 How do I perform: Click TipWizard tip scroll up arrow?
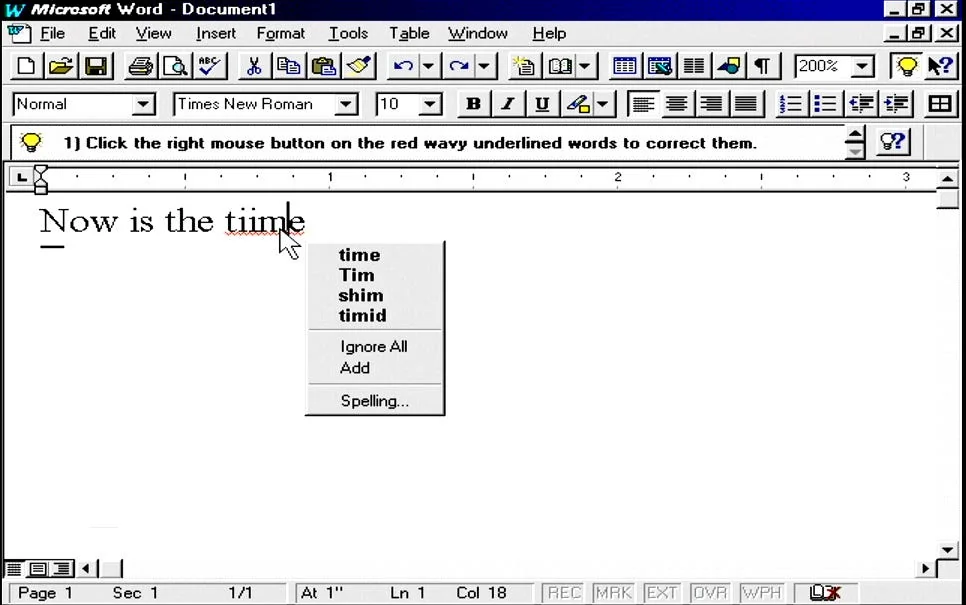click(x=854, y=135)
